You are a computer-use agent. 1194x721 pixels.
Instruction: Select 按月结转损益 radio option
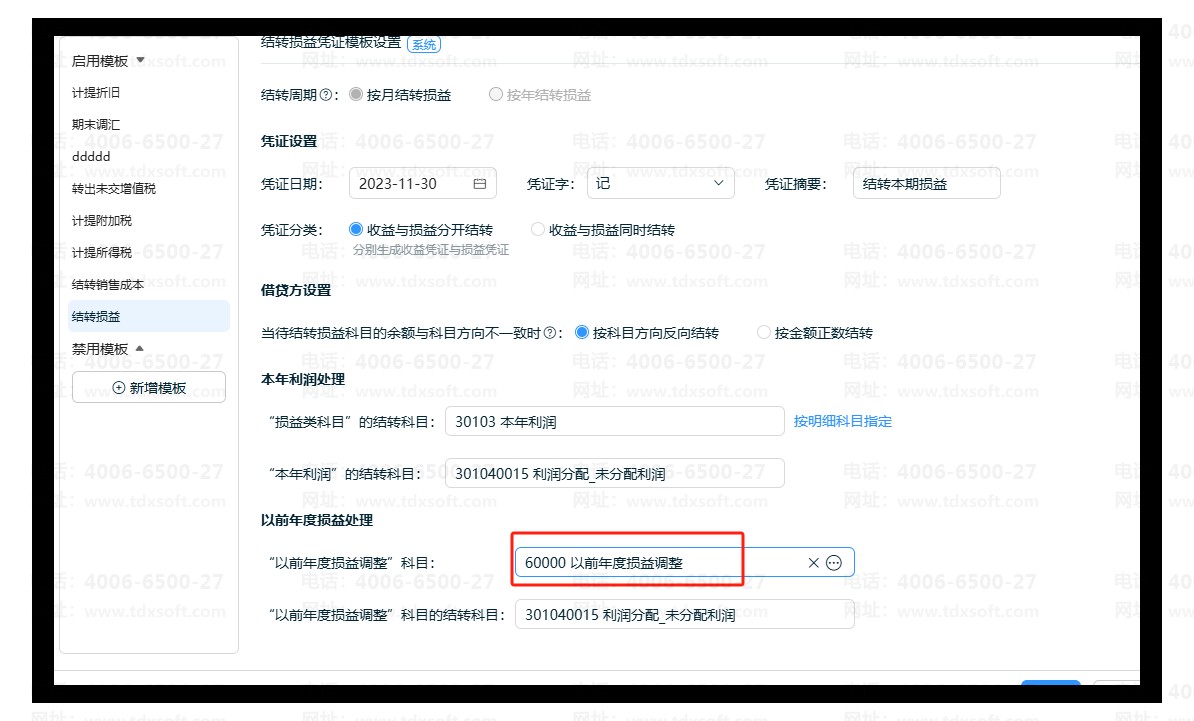356,95
